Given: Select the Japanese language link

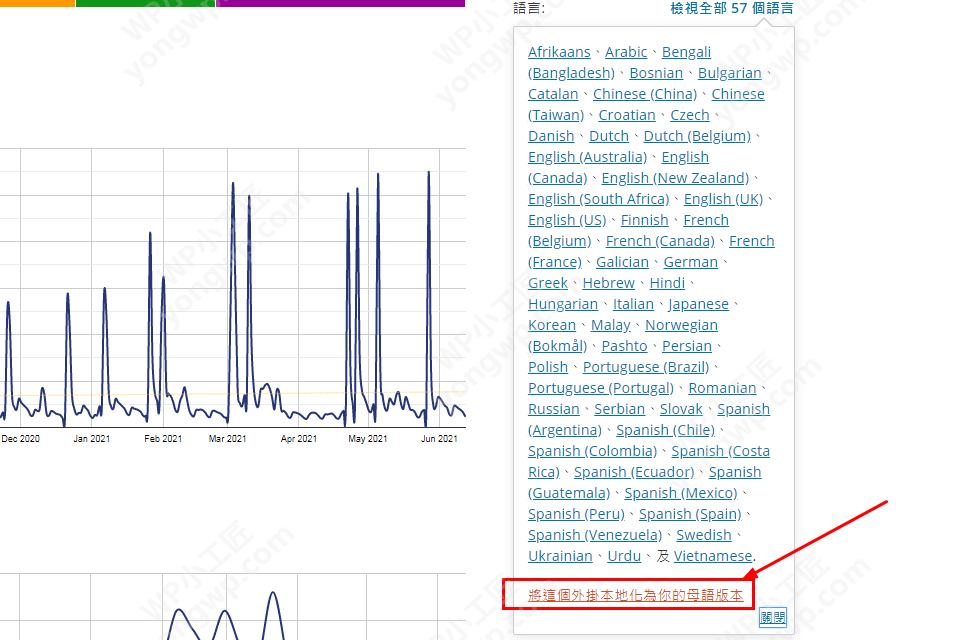Looking at the screenshot, I should (699, 304).
